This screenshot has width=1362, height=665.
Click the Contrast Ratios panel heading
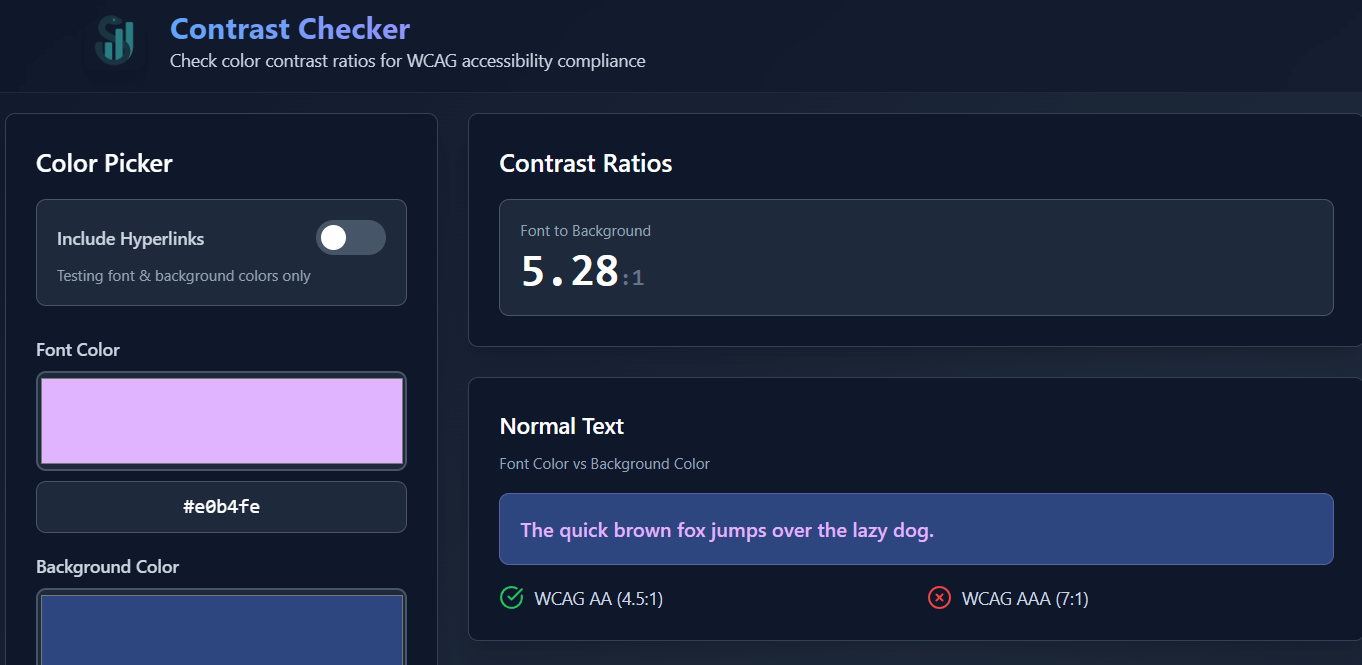[586, 164]
